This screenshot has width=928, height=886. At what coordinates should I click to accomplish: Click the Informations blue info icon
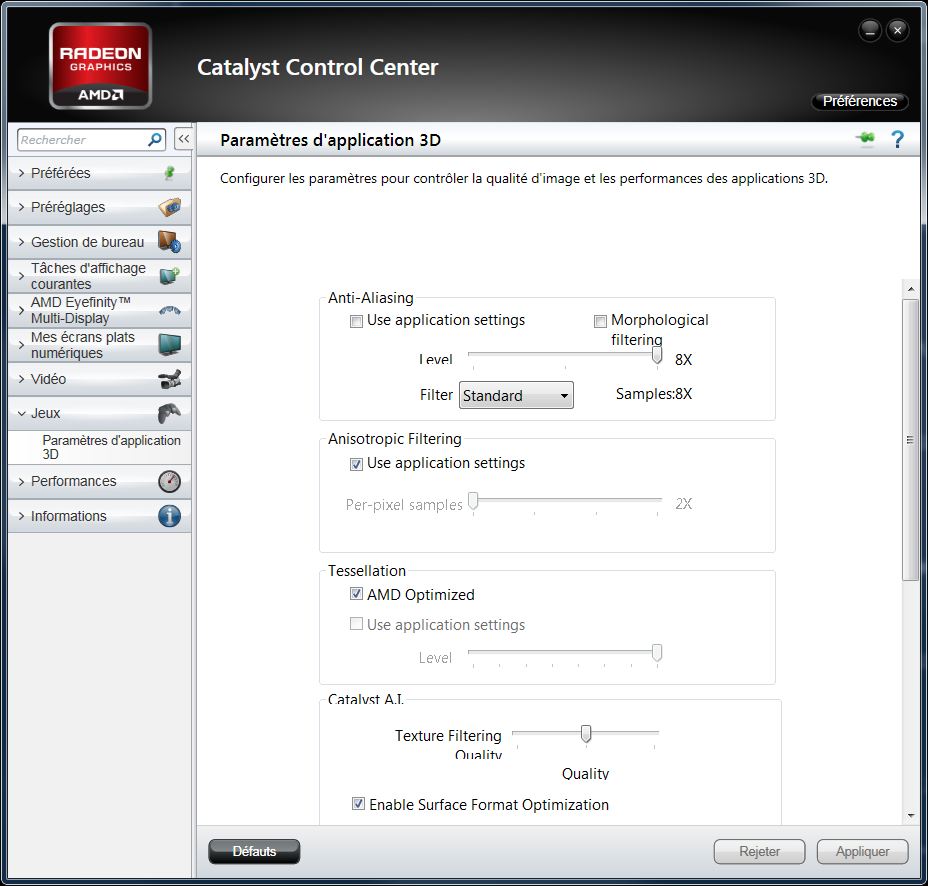click(x=169, y=516)
